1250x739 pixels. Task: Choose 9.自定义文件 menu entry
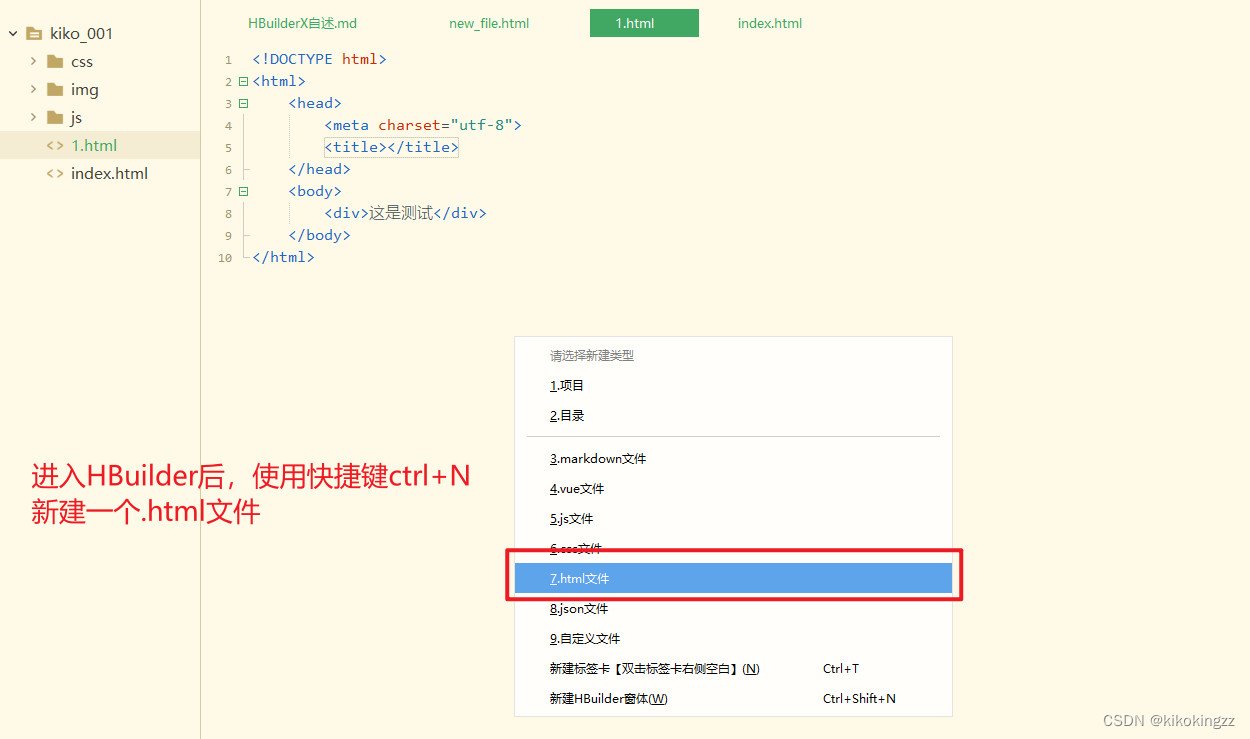(733, 638)
